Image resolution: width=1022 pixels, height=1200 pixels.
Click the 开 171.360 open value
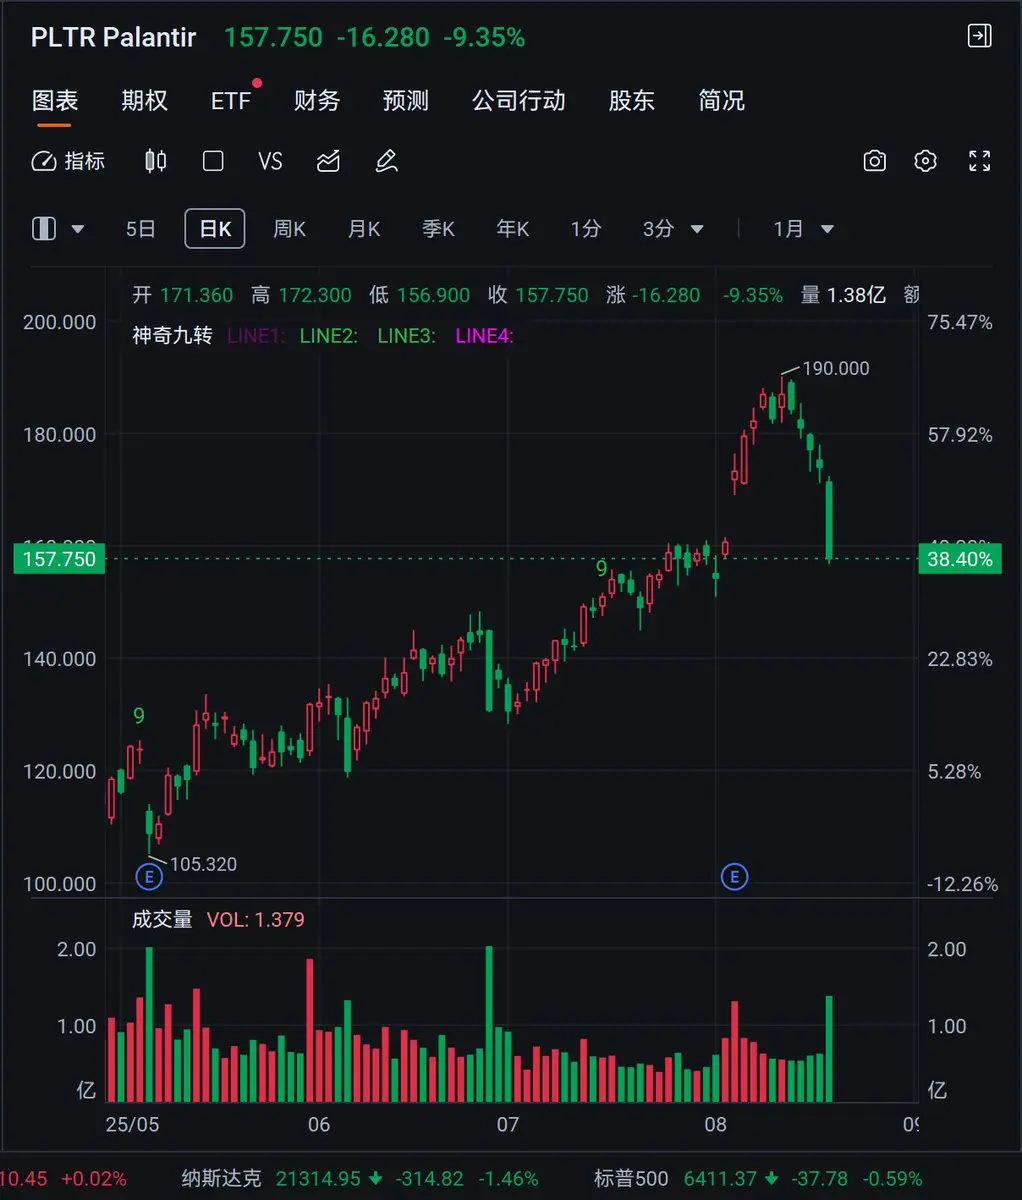pos(182,295)
